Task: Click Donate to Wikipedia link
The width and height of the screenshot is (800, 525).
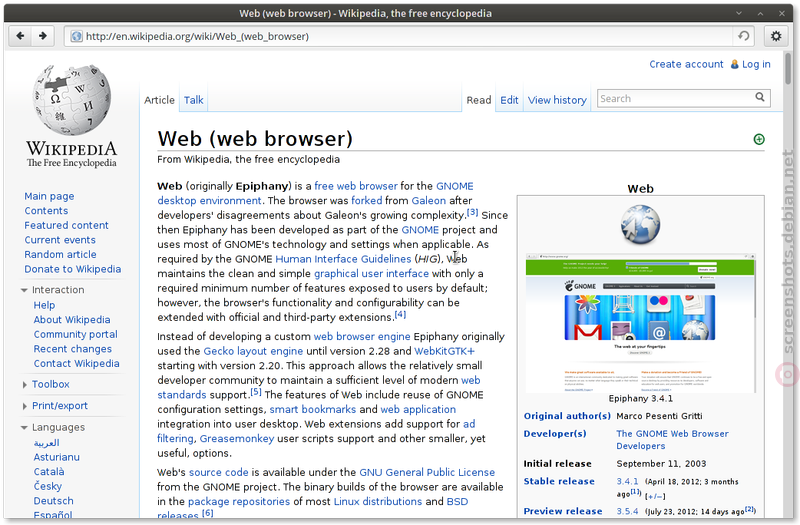Action: tap(72, 269)
